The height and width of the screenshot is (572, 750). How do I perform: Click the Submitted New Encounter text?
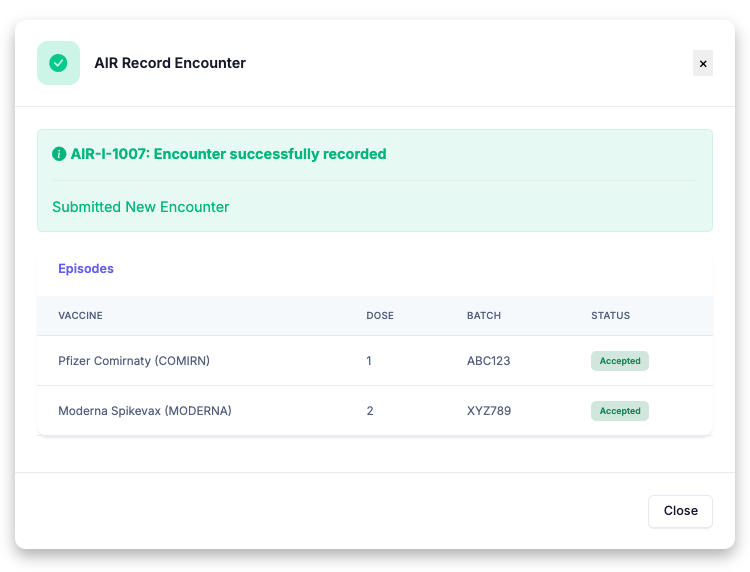pyautogui.click(x=141, y=207)
